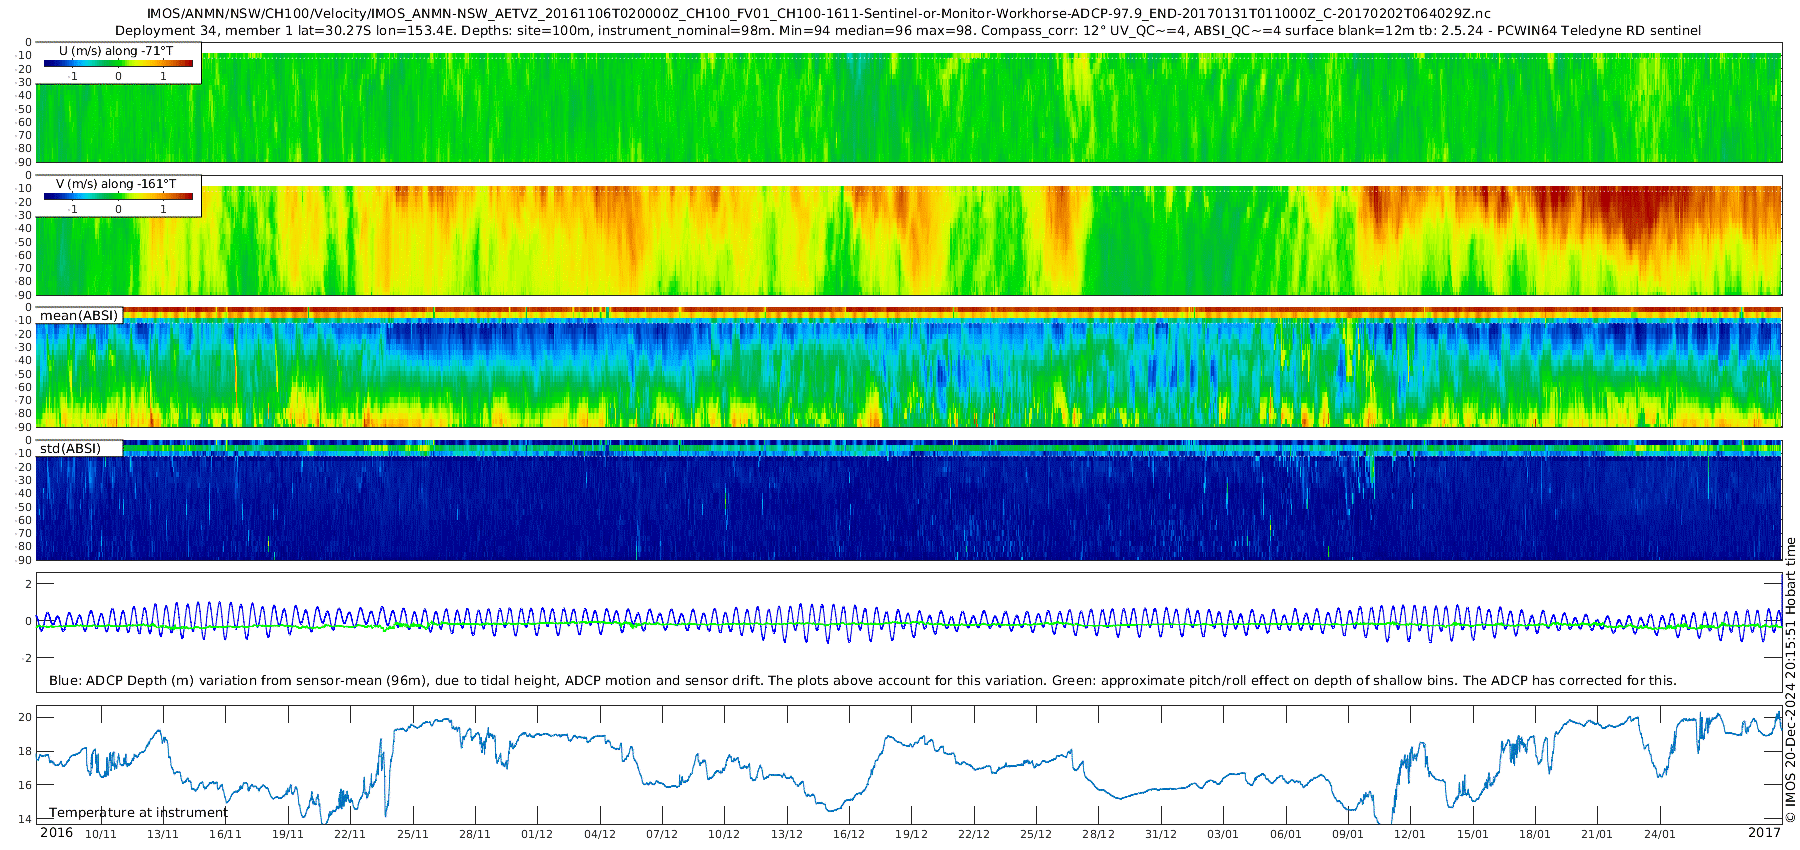The height and width of the screenshot is (850, 1800).
Task: Click the 2017 year label on time axis
Action: click(x=1764, y=833)
